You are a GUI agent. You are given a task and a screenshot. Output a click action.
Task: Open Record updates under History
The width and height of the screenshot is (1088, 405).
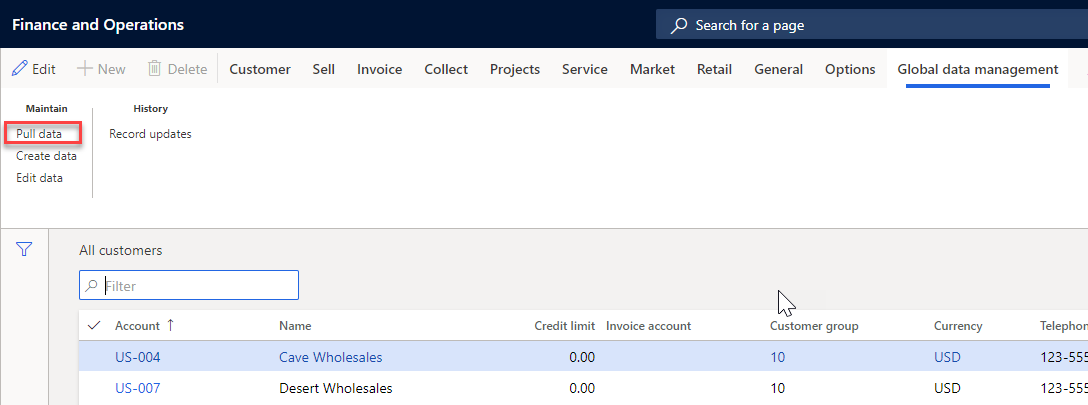tap(150, 134)
